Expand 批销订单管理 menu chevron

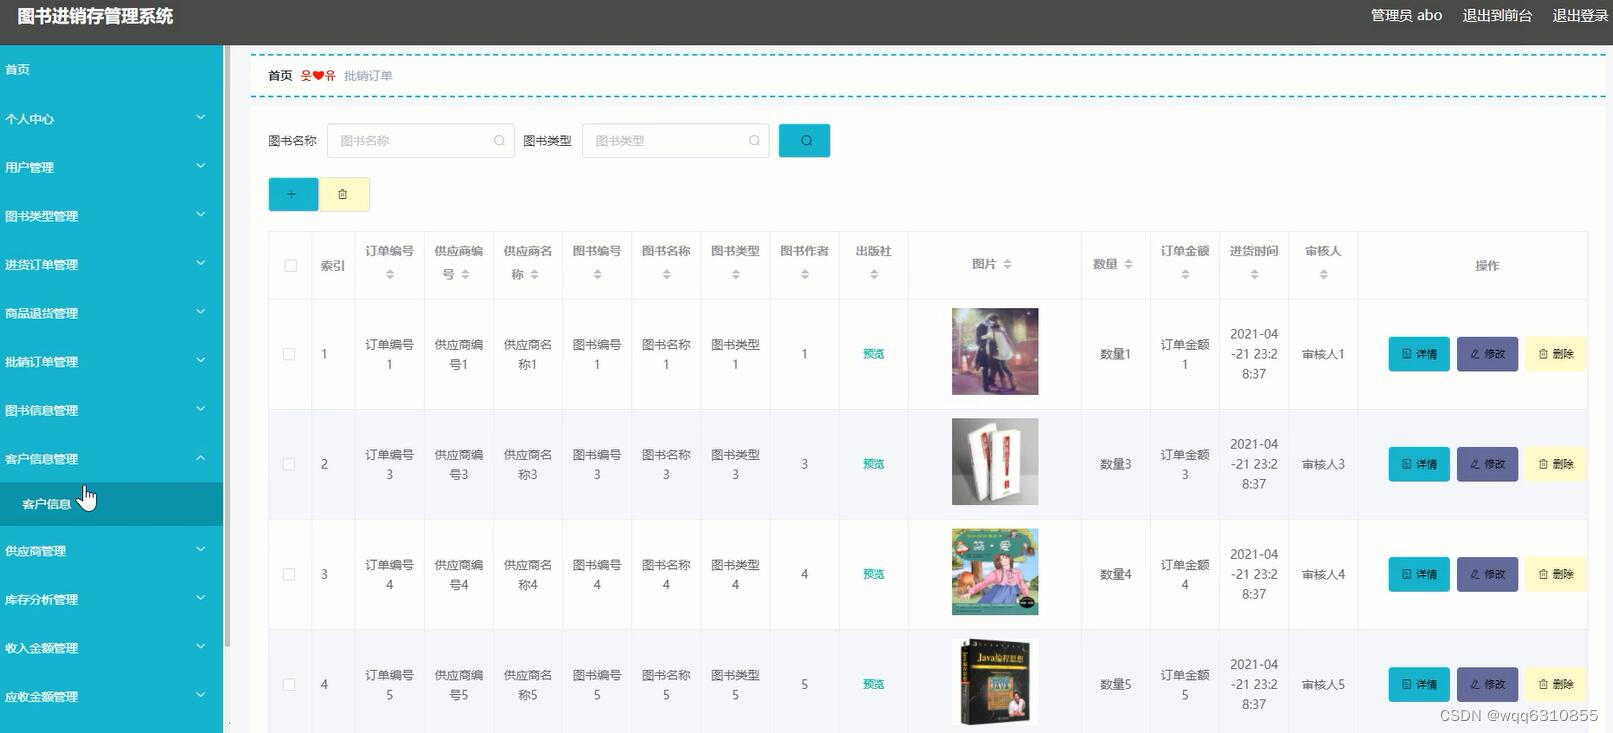(200, 360)
